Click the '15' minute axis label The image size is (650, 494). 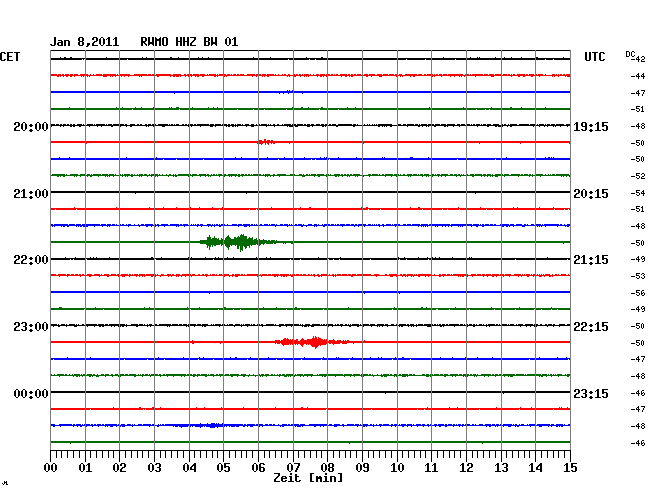pos(570,467)
